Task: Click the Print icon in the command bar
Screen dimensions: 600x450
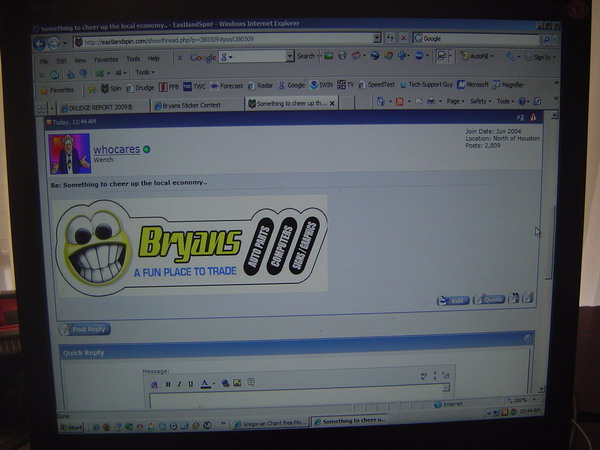Action: pyautogui.click(x=431, y=101)
